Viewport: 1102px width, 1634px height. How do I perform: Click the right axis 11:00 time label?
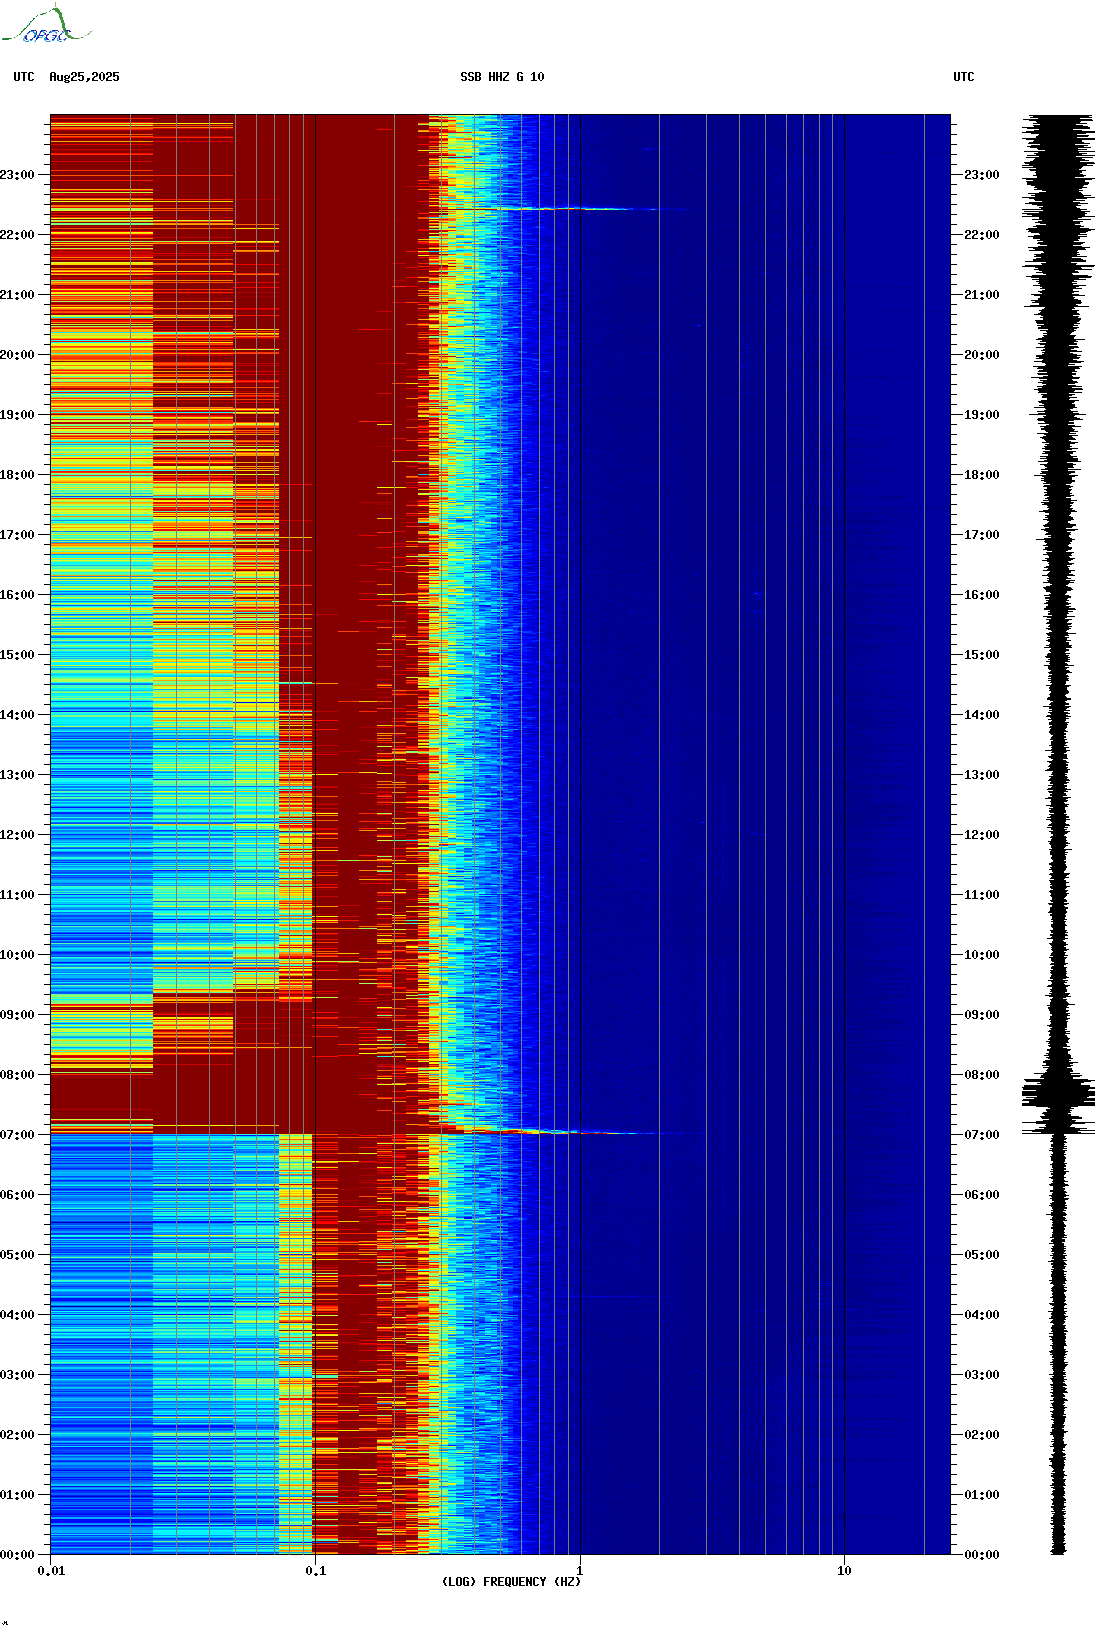(981, 895)
